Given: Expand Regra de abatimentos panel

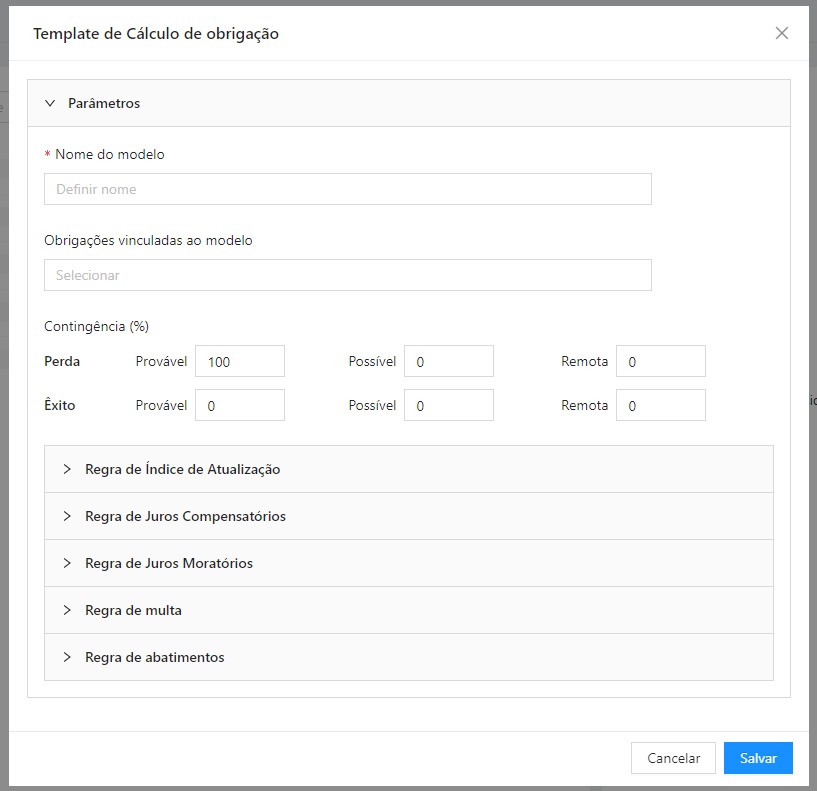Looking at the screenshot, I should tap(408, 657).
